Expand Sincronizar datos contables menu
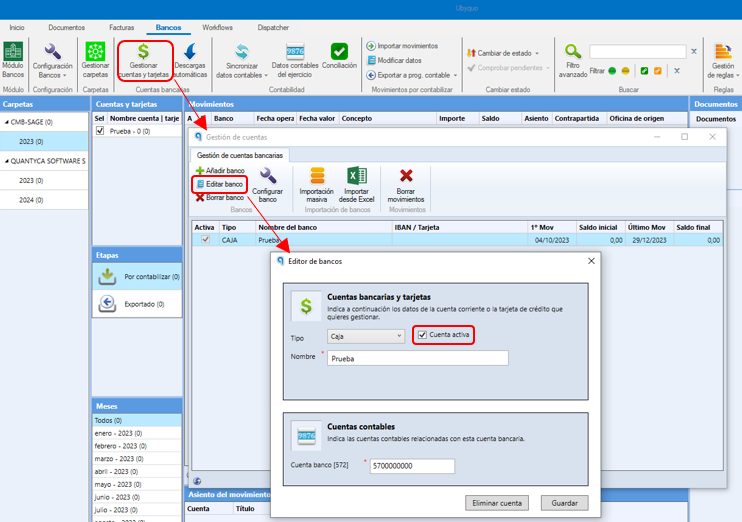742x522 pixels. [242, 60]
